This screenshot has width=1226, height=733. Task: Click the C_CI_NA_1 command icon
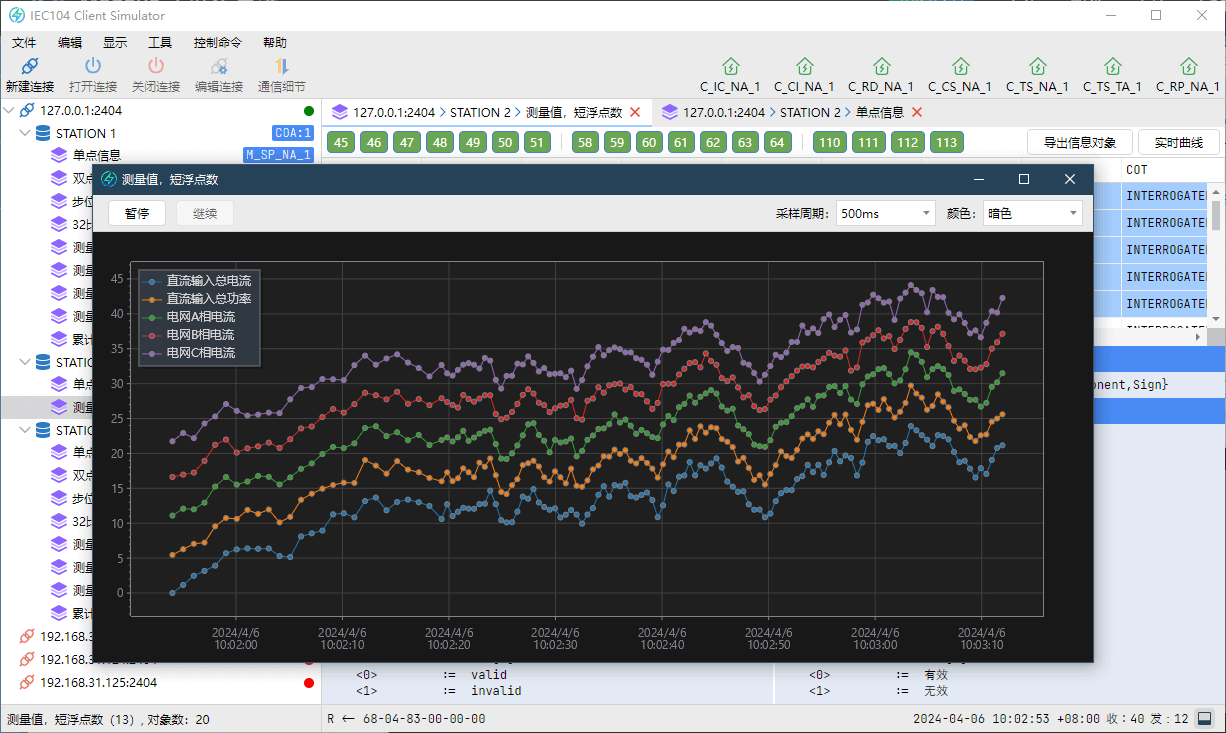point(803,67)
